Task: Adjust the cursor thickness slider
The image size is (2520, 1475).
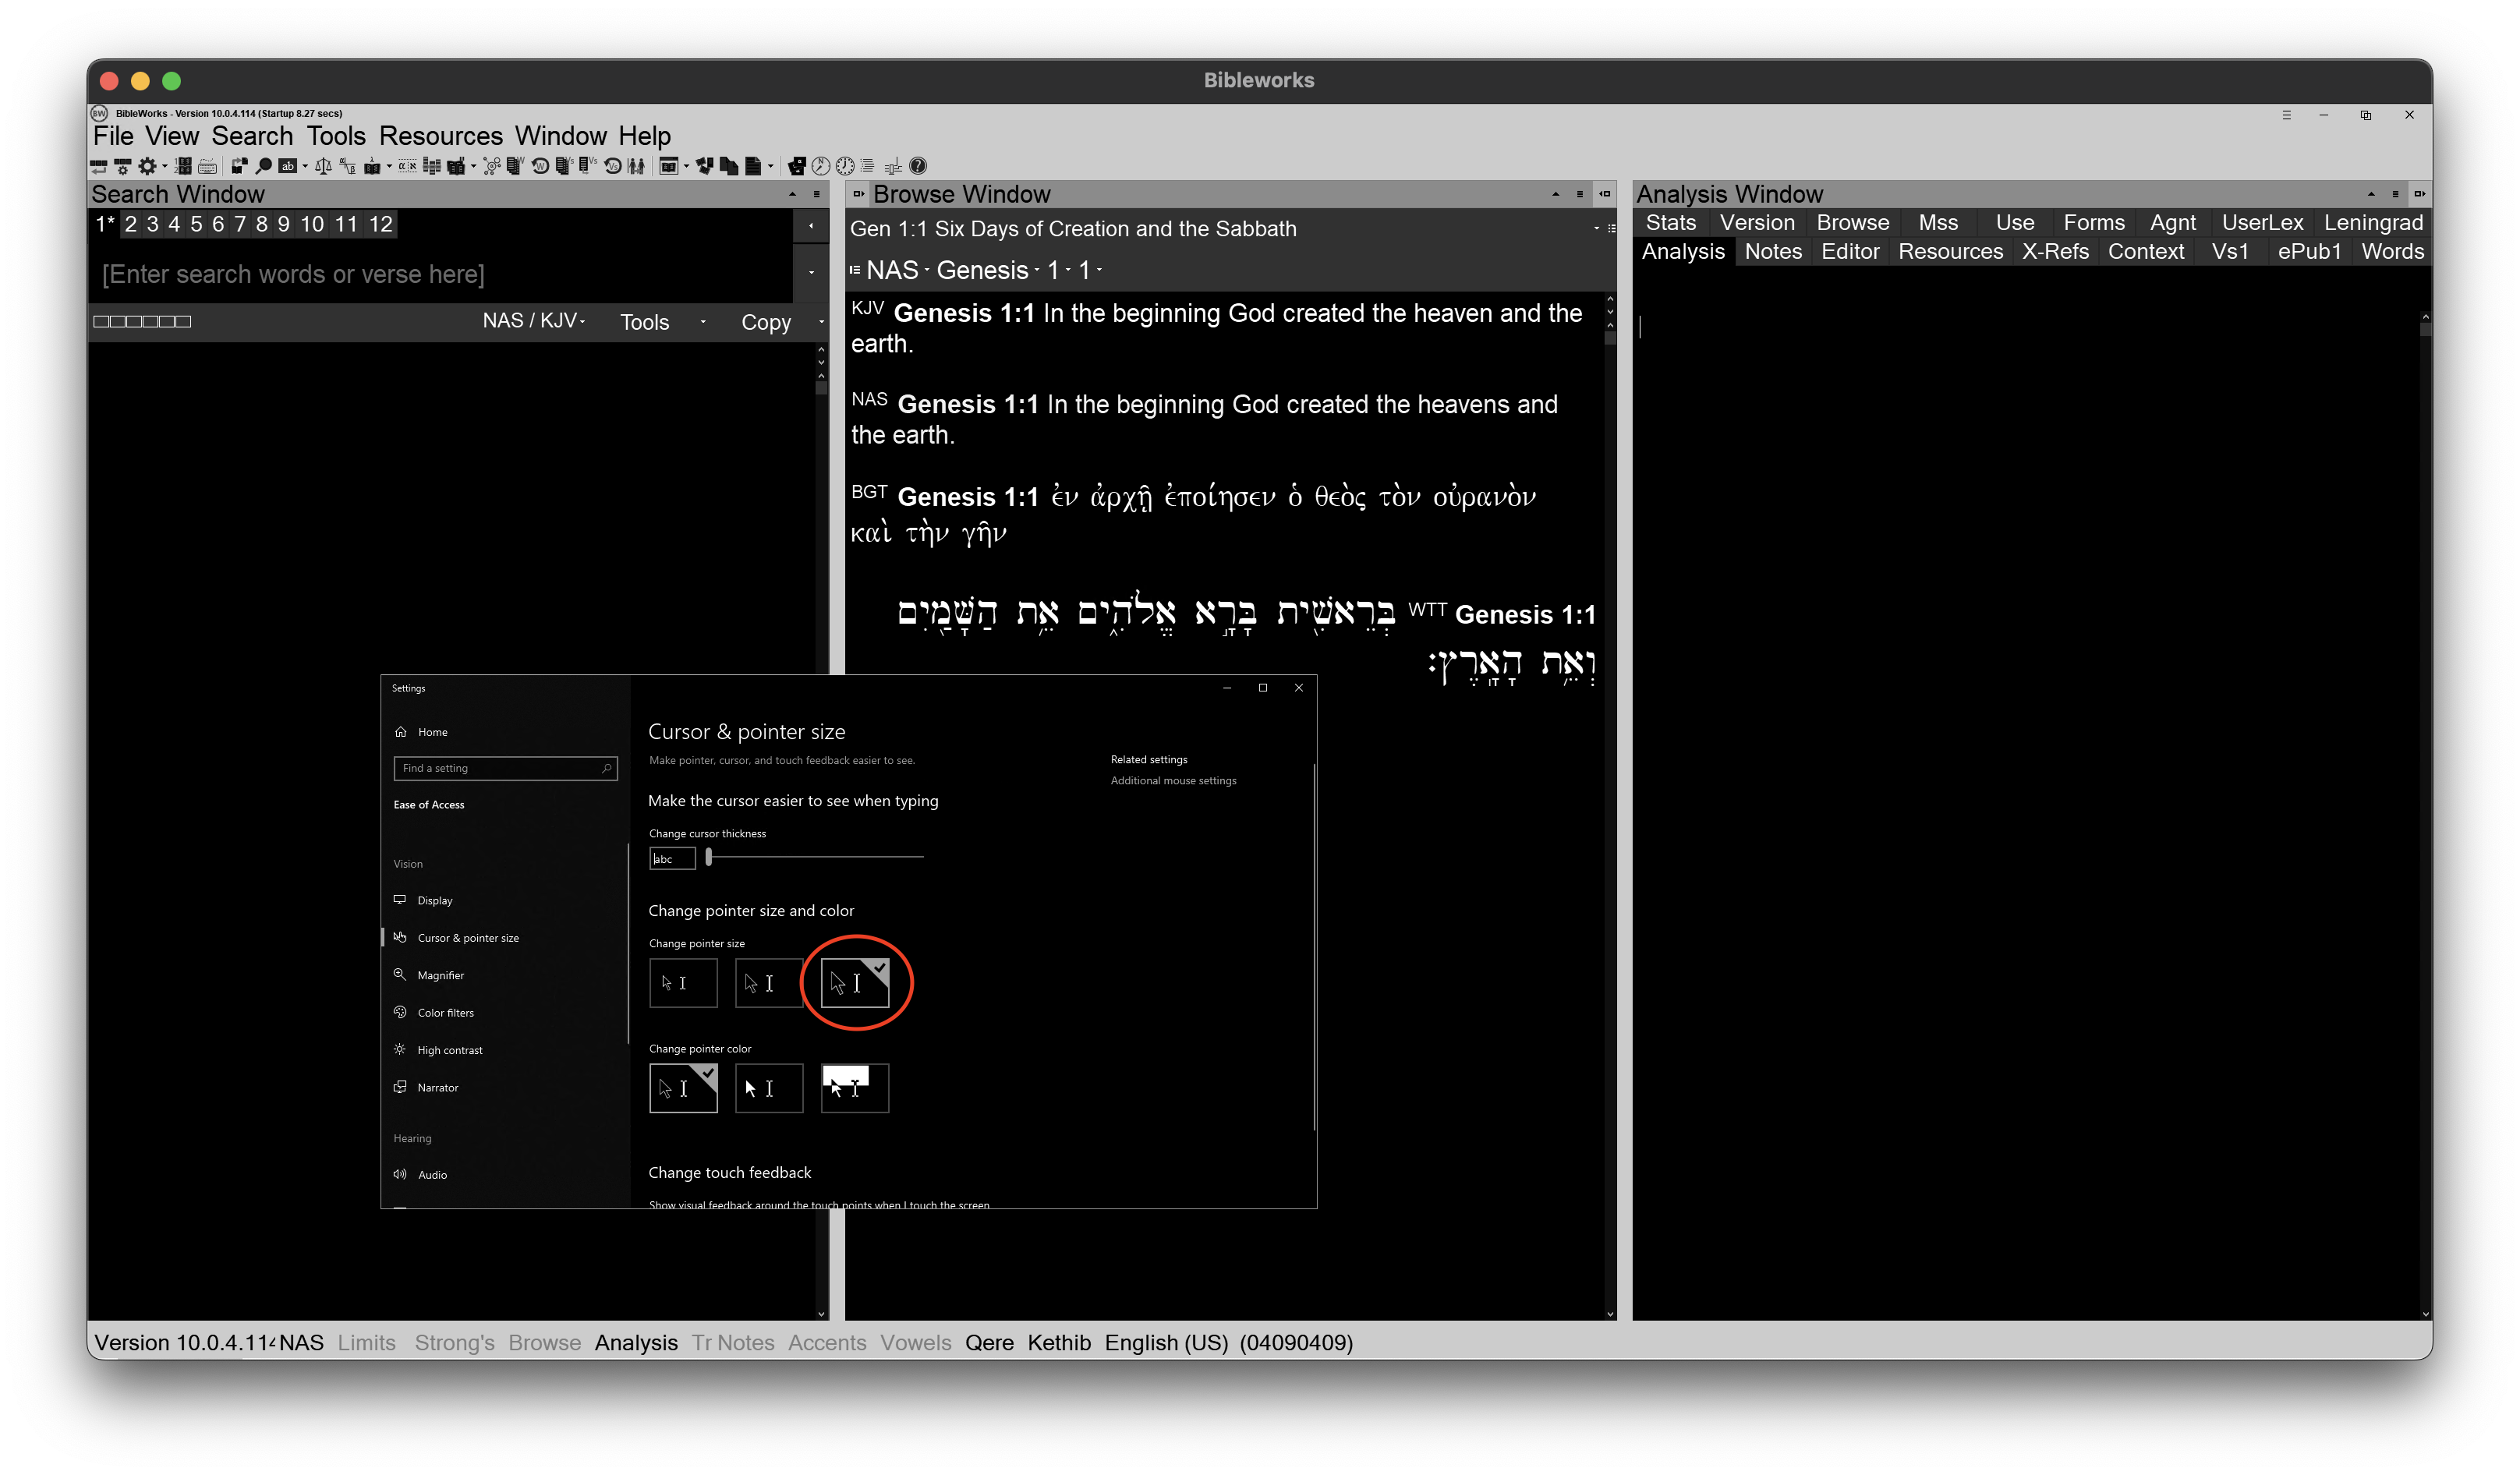Action: click(x=709, y=858)
